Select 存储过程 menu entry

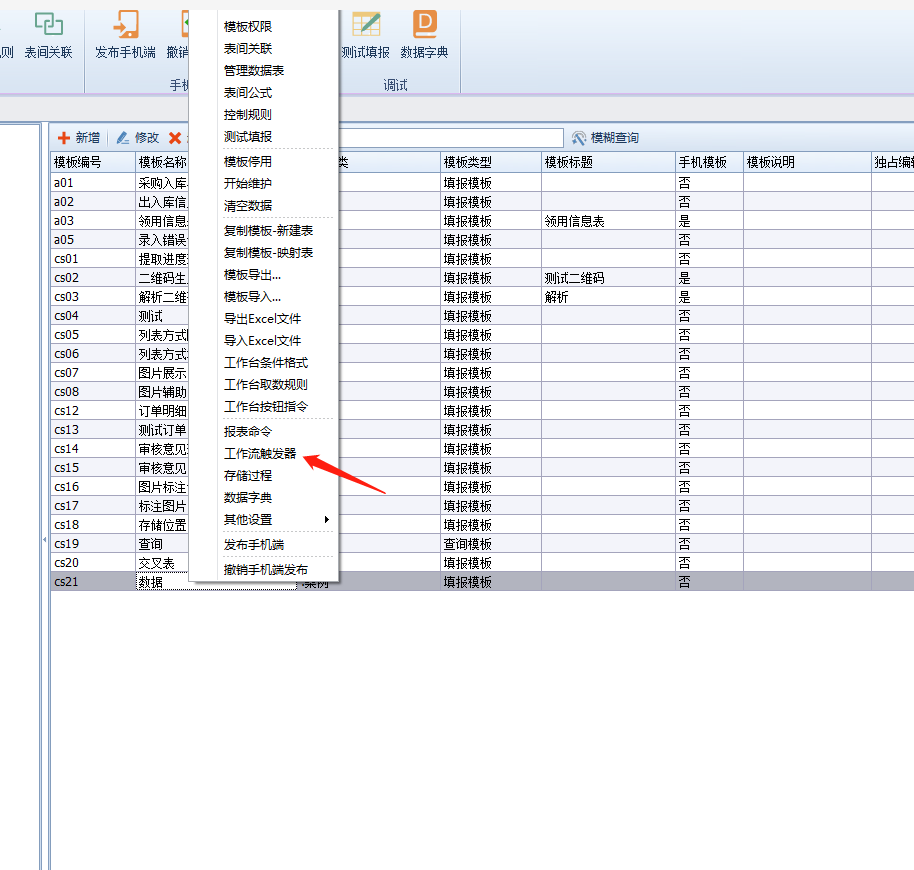tap(248, 476)
